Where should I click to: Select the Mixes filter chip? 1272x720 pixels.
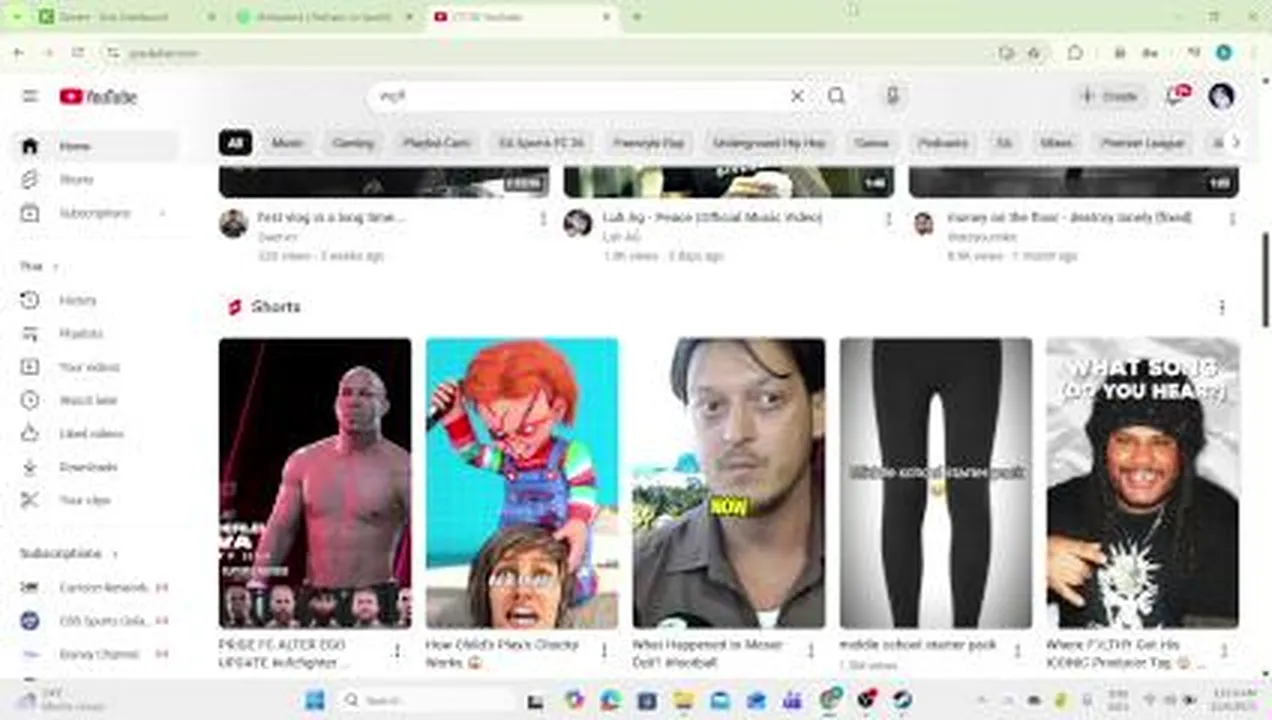pyautogui.click(x=1056, y=143)
